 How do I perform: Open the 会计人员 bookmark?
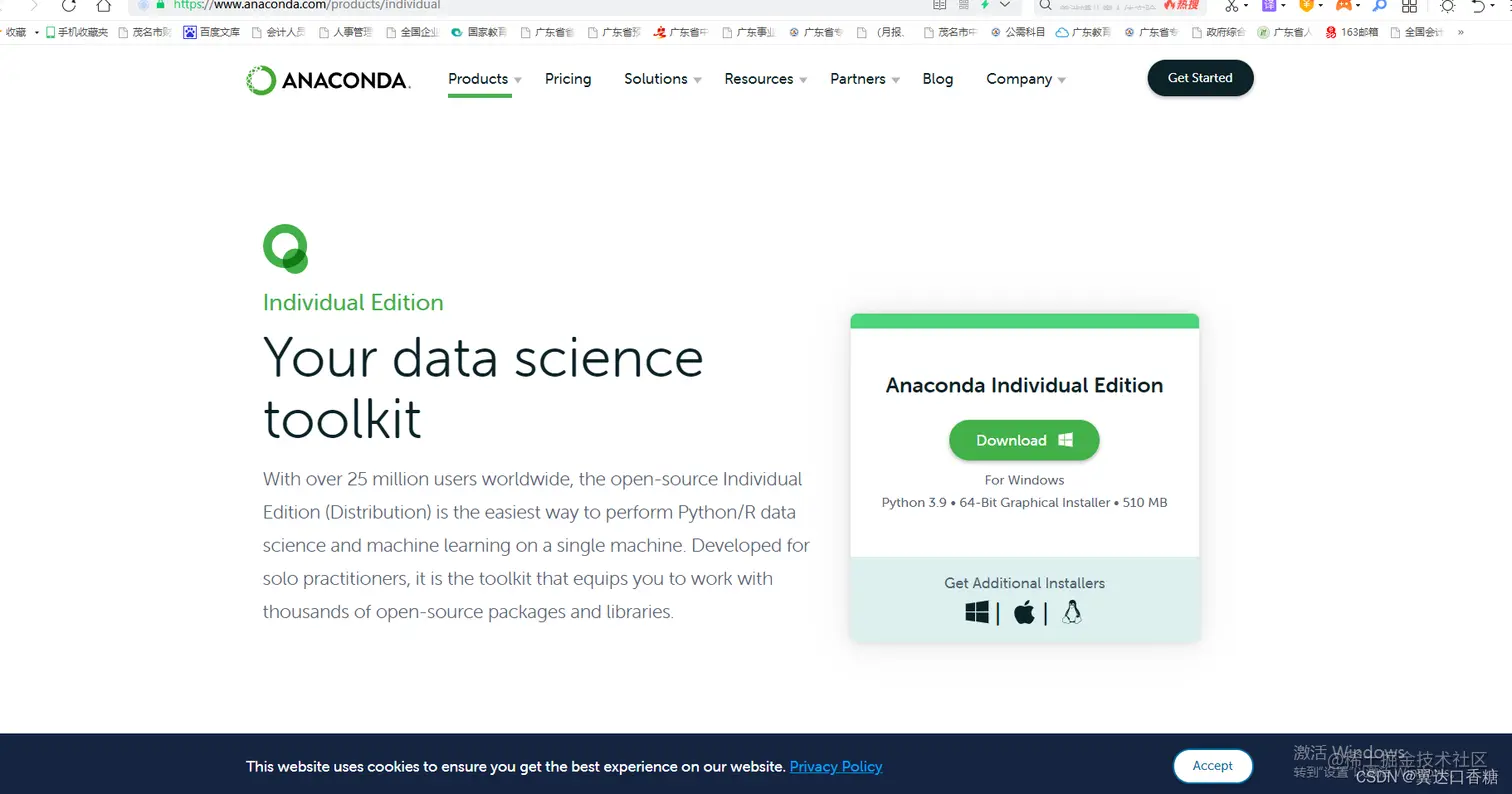[x=279, y=32]
